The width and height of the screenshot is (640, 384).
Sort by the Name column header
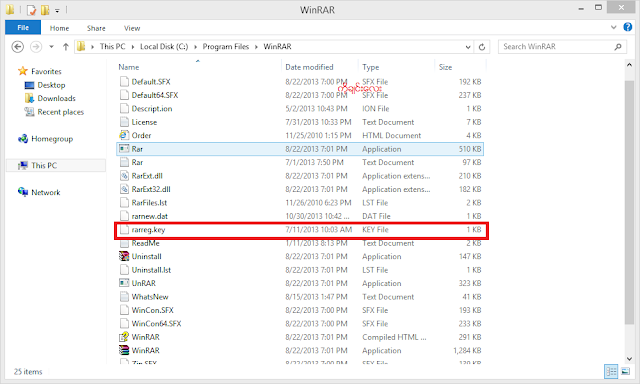tap(129, 67)
